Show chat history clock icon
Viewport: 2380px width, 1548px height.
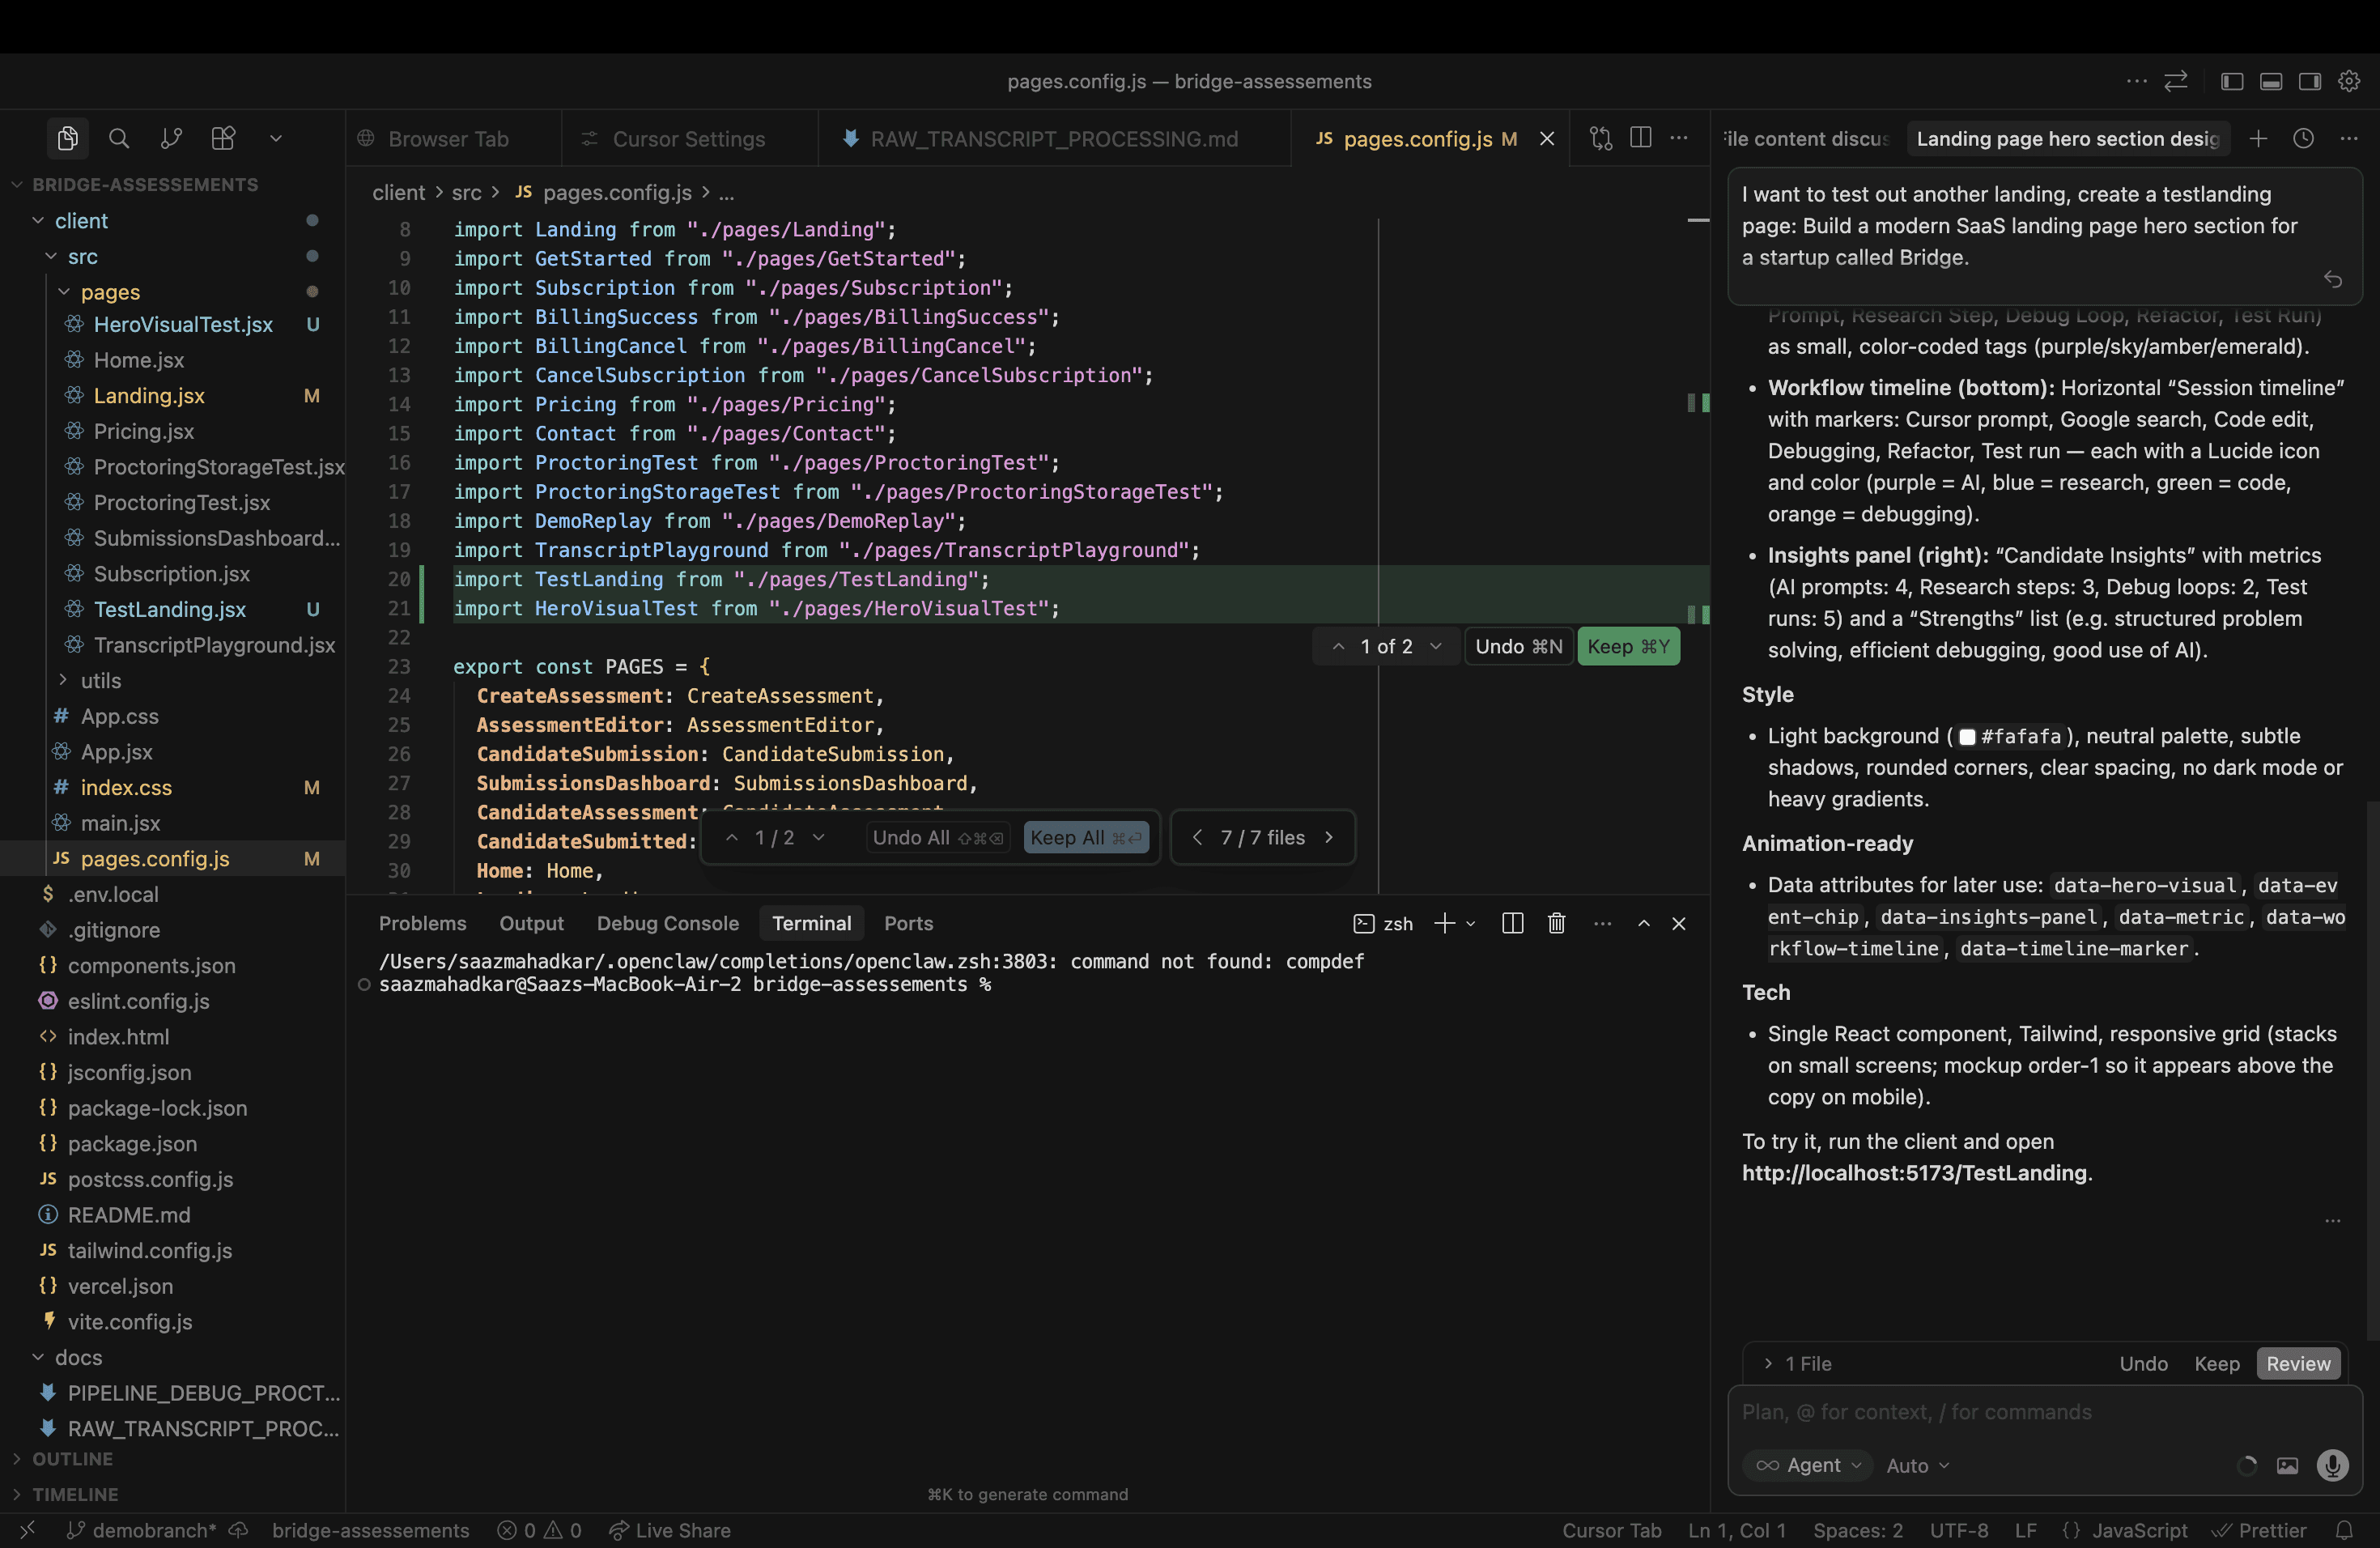click(2303, 138)
